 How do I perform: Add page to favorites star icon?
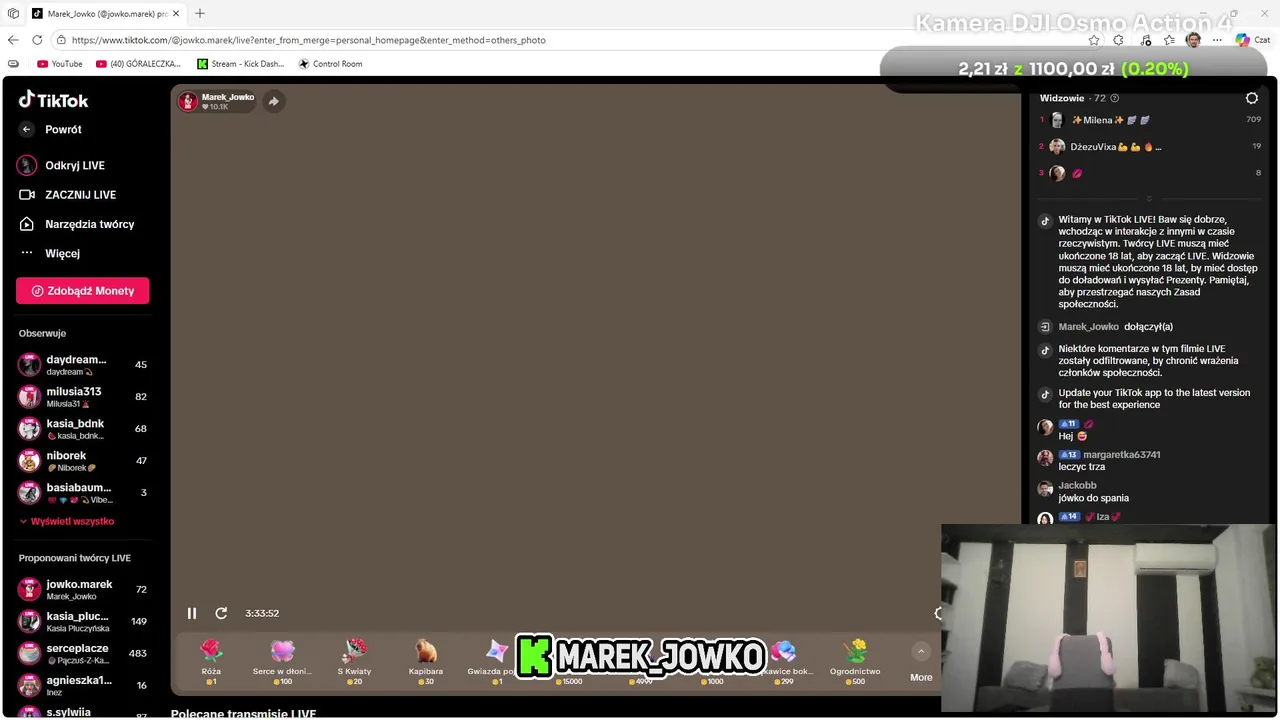[x=1094, y=40]
